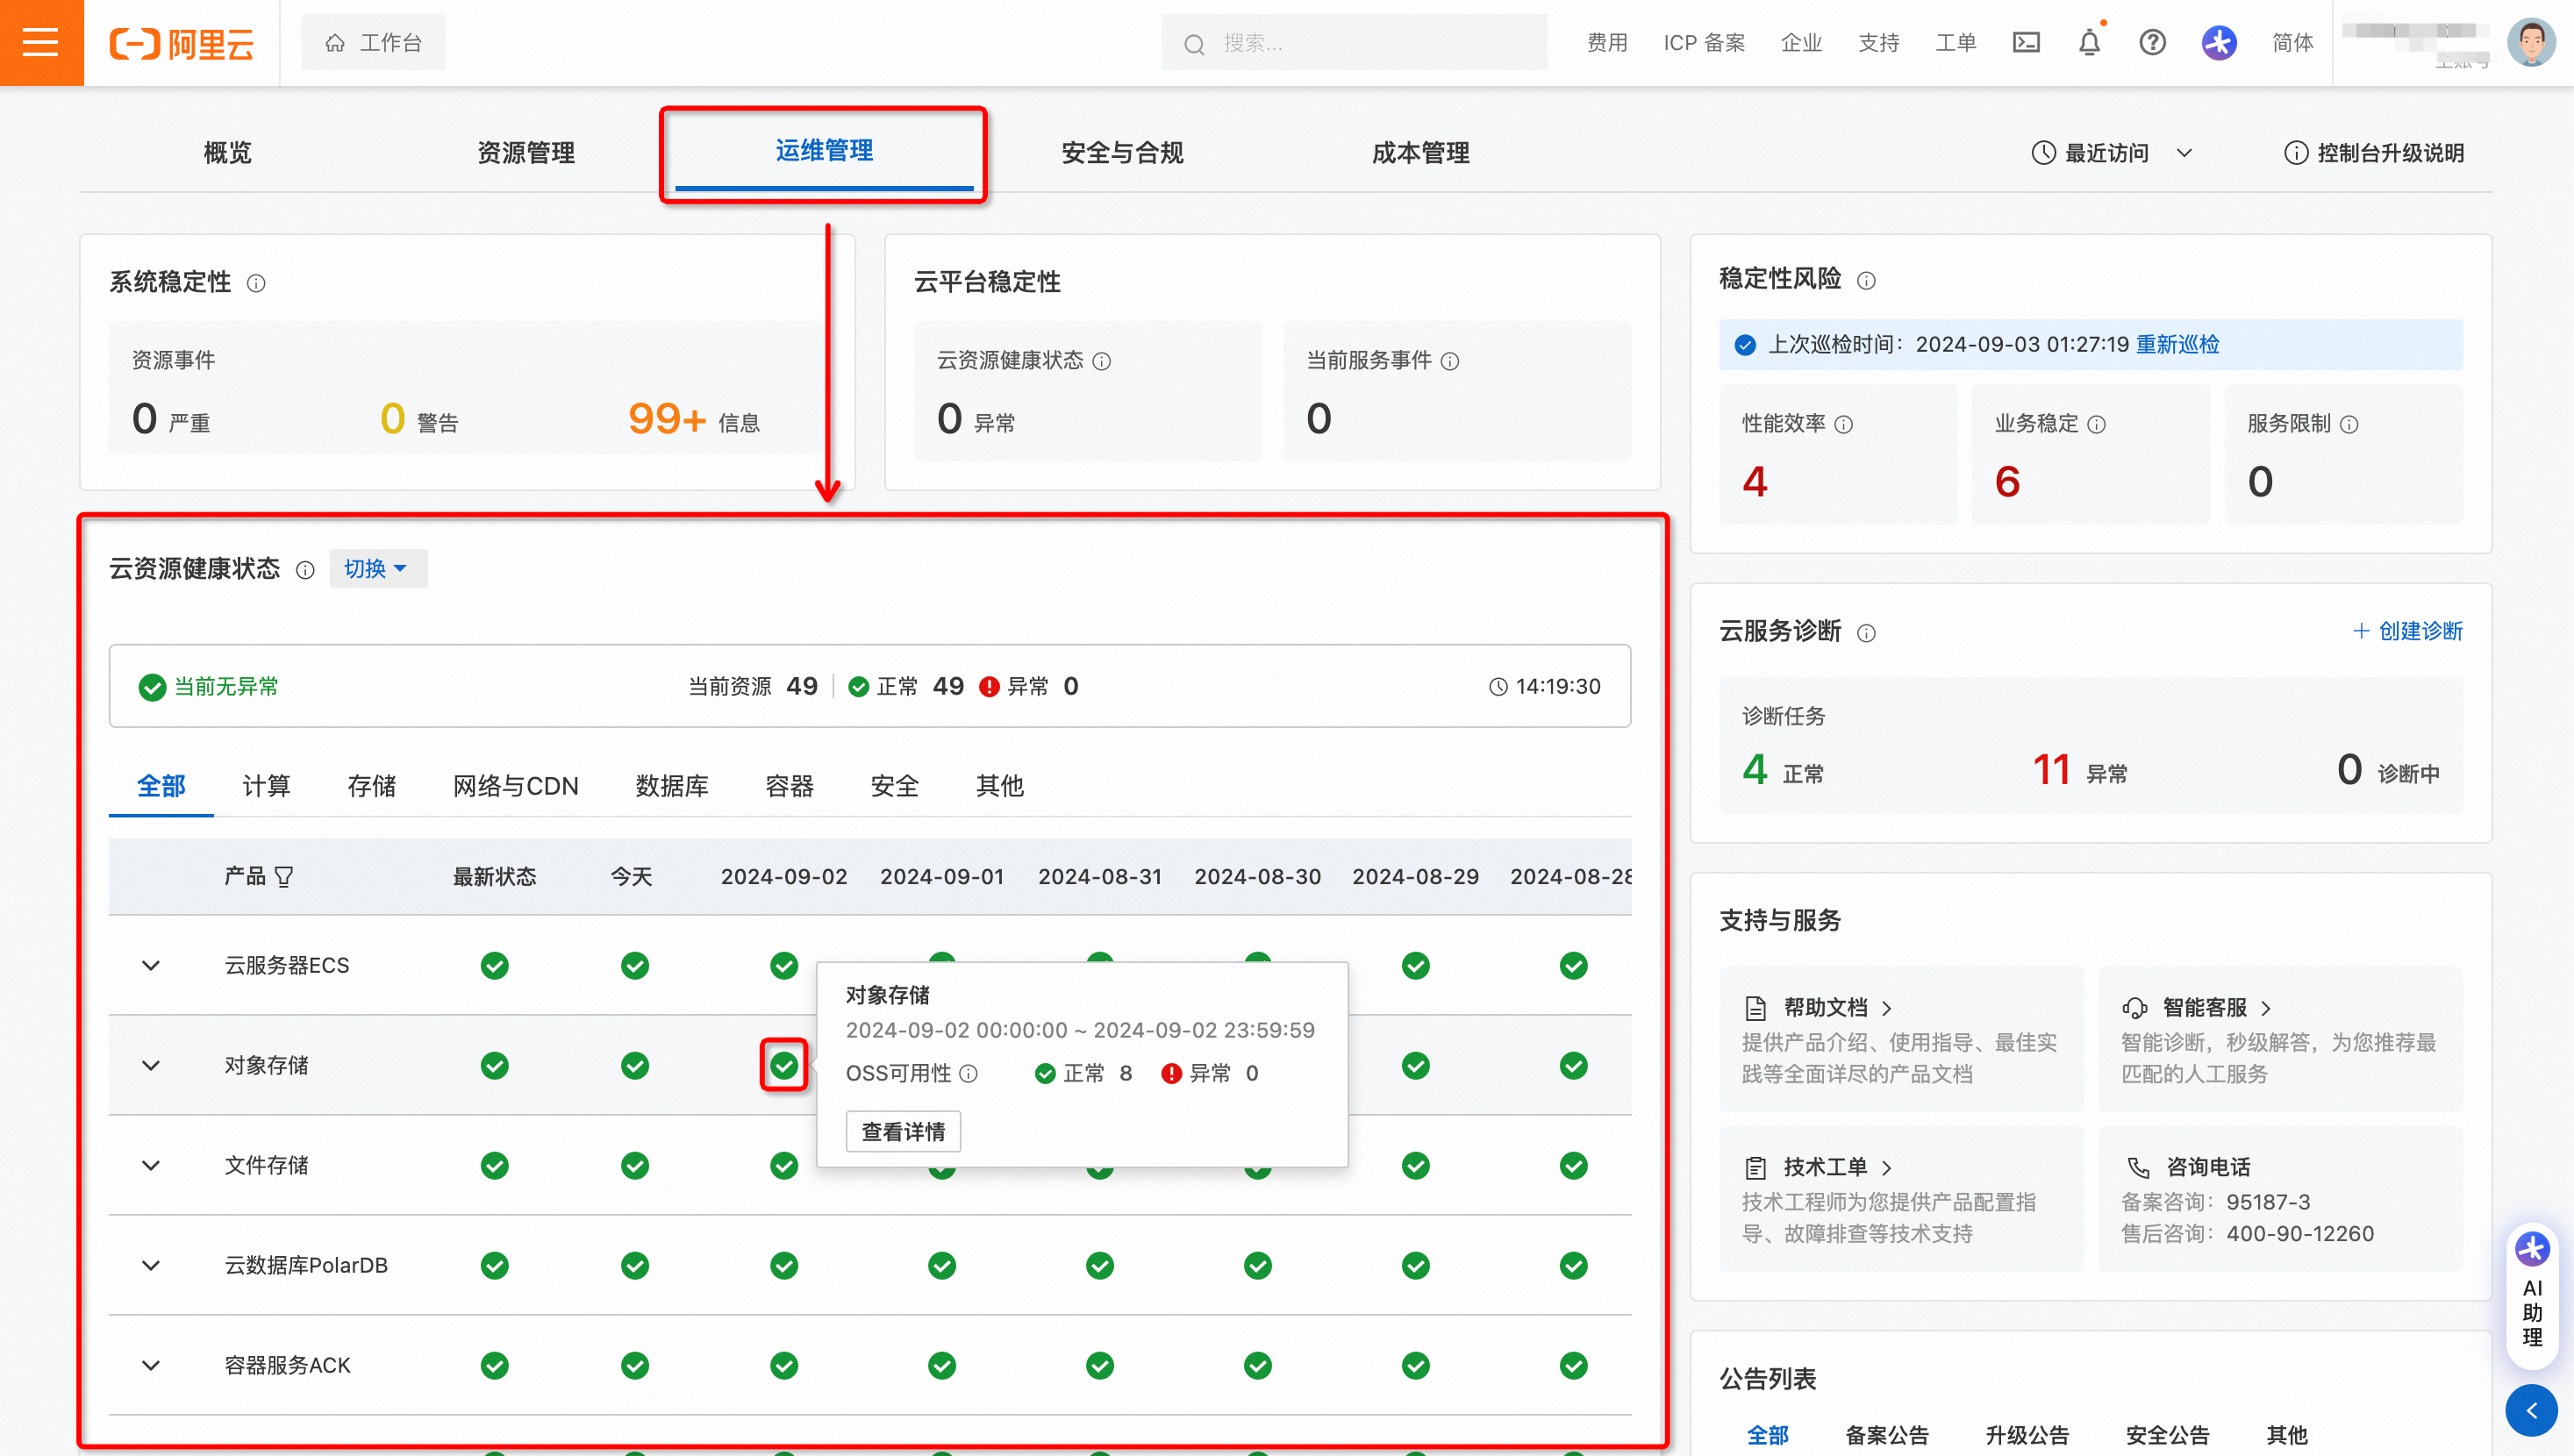Viewport: 2574px width, 1456px height.
Task: Open the 最近访问 dropdown
Action: (2112, 153)
